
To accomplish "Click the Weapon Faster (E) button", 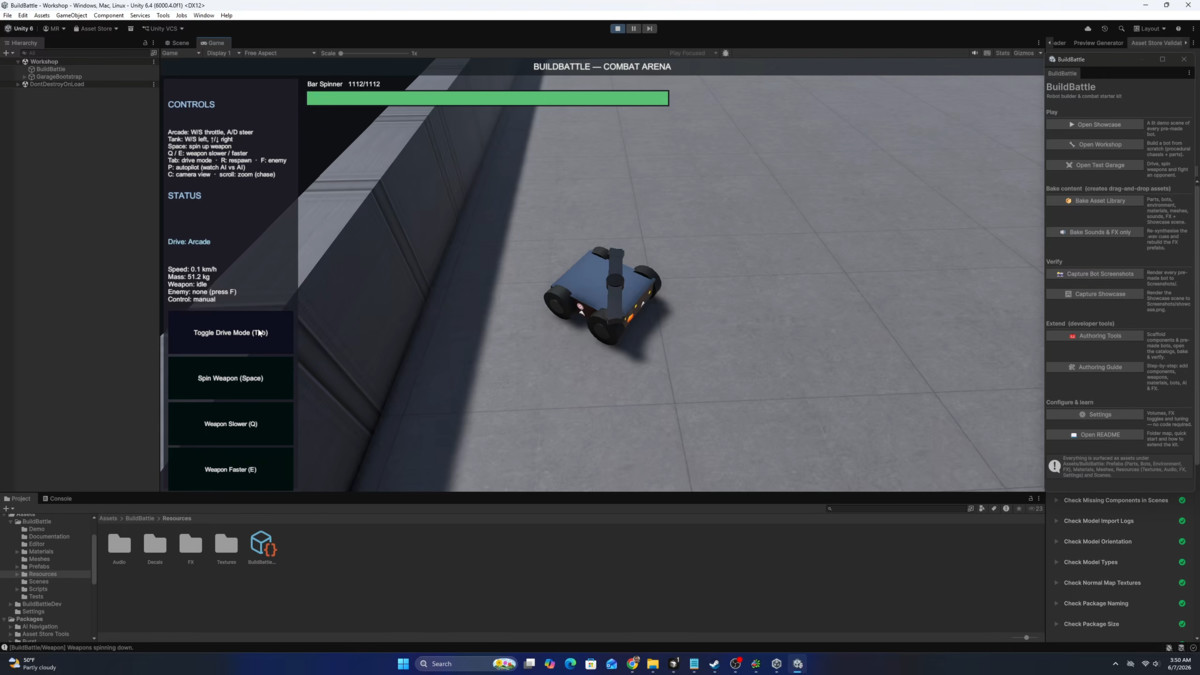I will point(230,469).
